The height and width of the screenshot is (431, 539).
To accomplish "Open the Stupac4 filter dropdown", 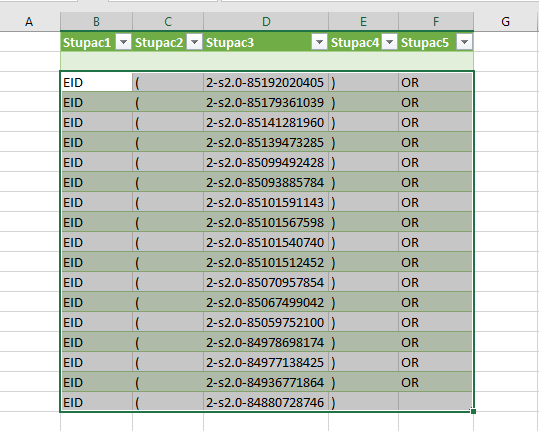I will tap(389, 42).
